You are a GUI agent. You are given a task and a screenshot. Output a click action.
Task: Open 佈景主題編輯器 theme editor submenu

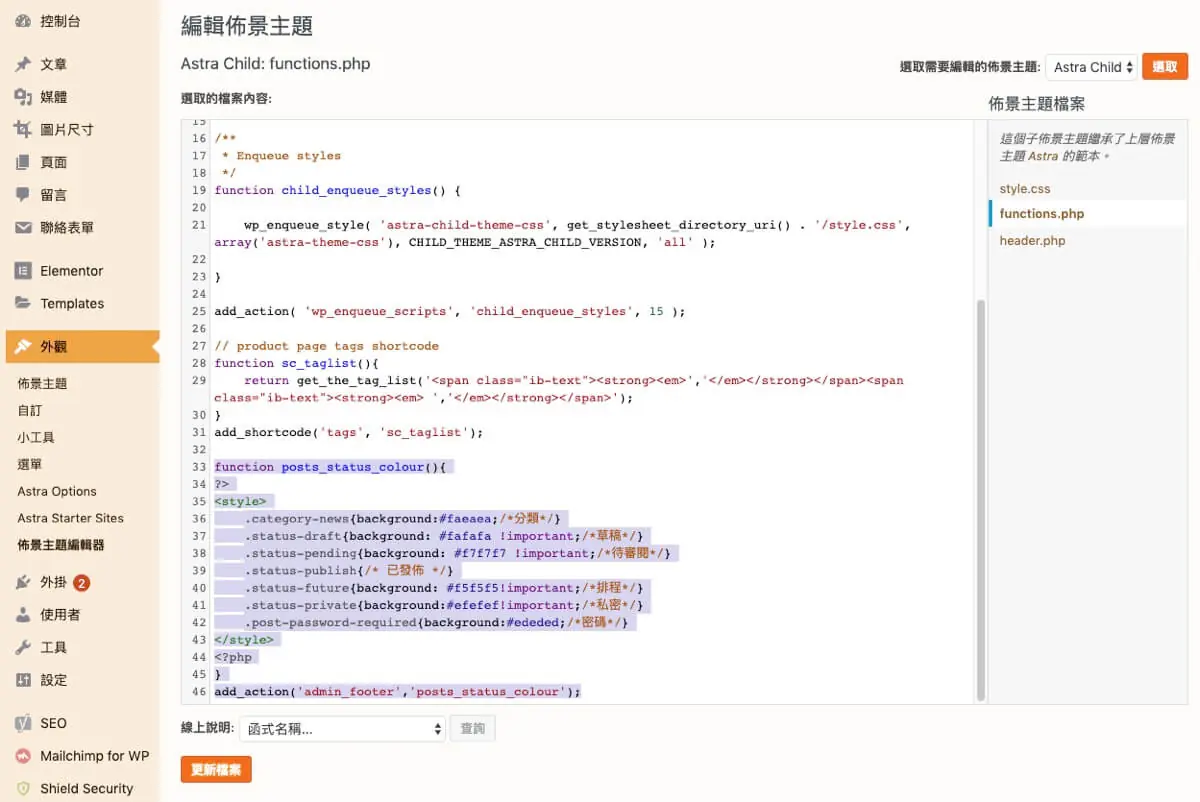point(61,545)
